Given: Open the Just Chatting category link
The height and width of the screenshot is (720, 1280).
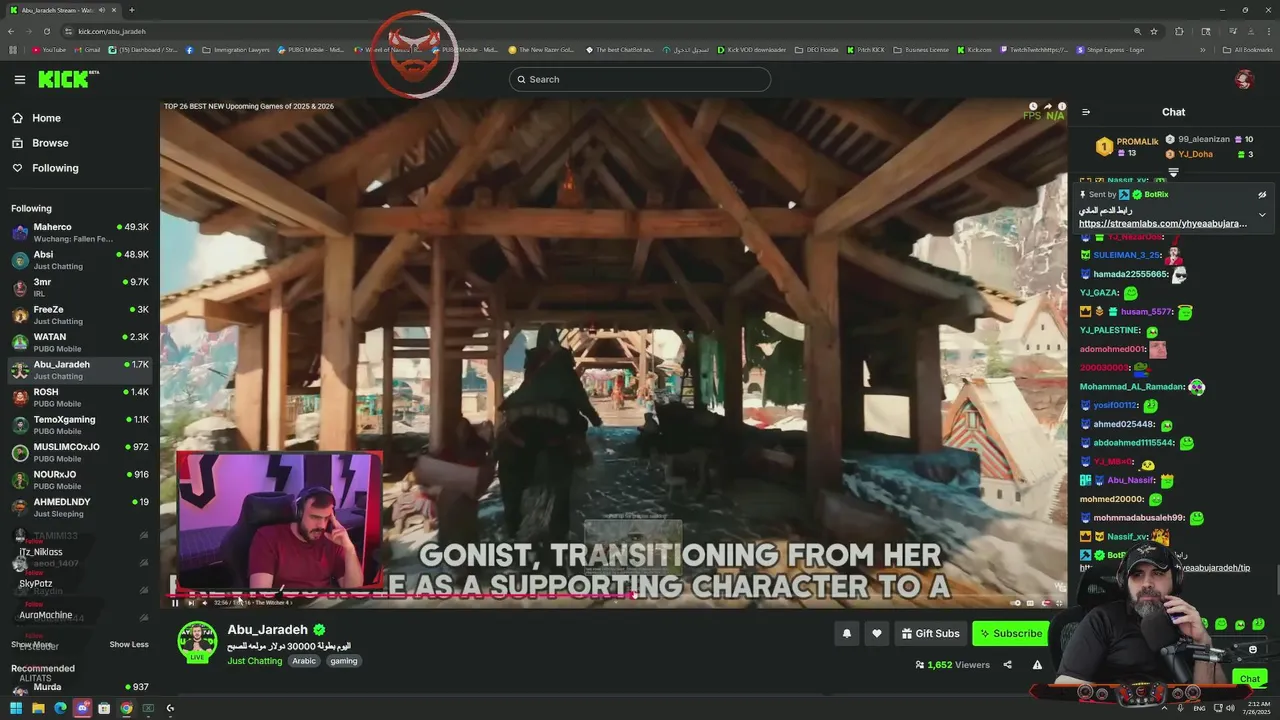Looking at the screenshot, I should (x=254, y=661).
